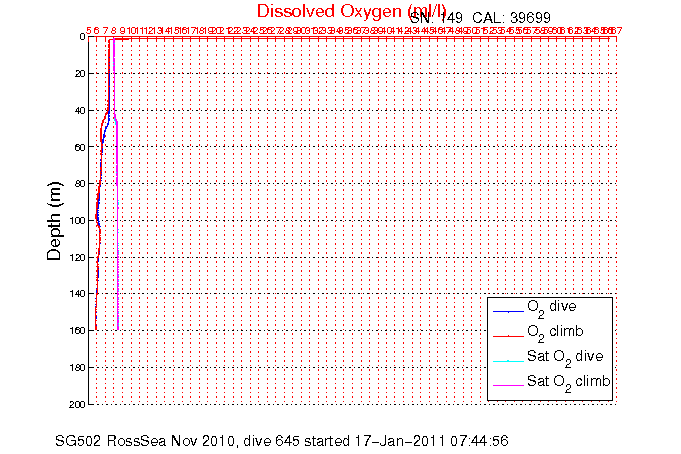Click the red O2 climb legend line sample
This screenshot has width=681, height=454.
(508, 336)
